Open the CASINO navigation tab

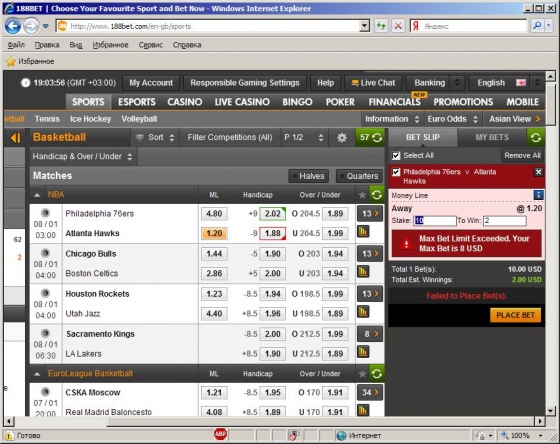185,102
